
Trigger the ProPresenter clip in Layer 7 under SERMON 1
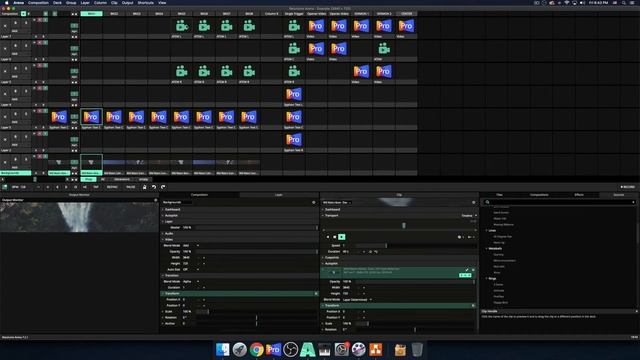click(361, 26)
